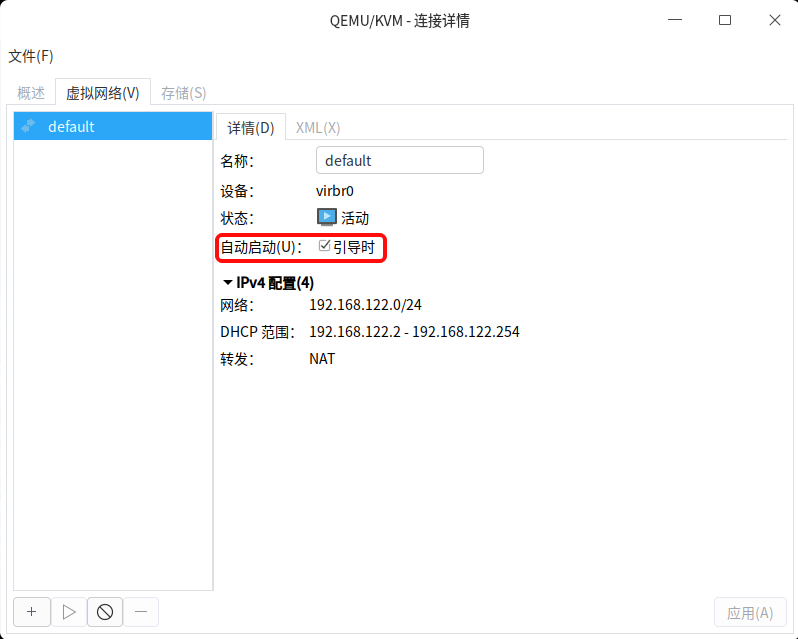Collapse the IPv4 配置 section
The height and width of the screenshot is (639, 798).
pos(228,282)
